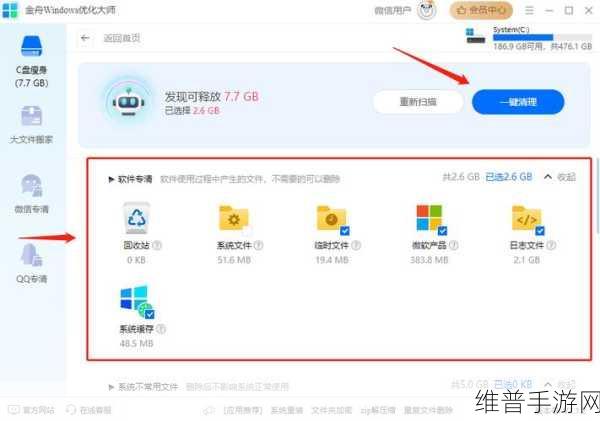The image size is (600, 421).
Task: Click the 48.5 MB size text
Action: coord(136,344)
